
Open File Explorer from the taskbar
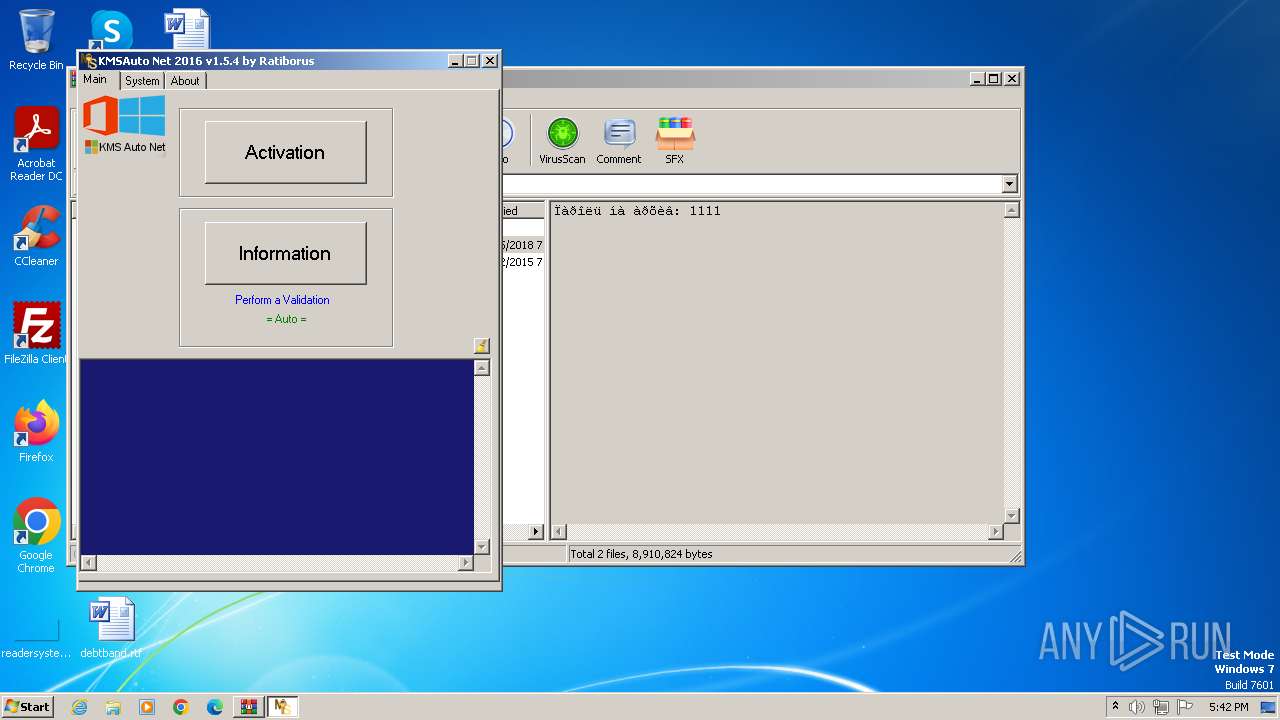click(113, 707)
